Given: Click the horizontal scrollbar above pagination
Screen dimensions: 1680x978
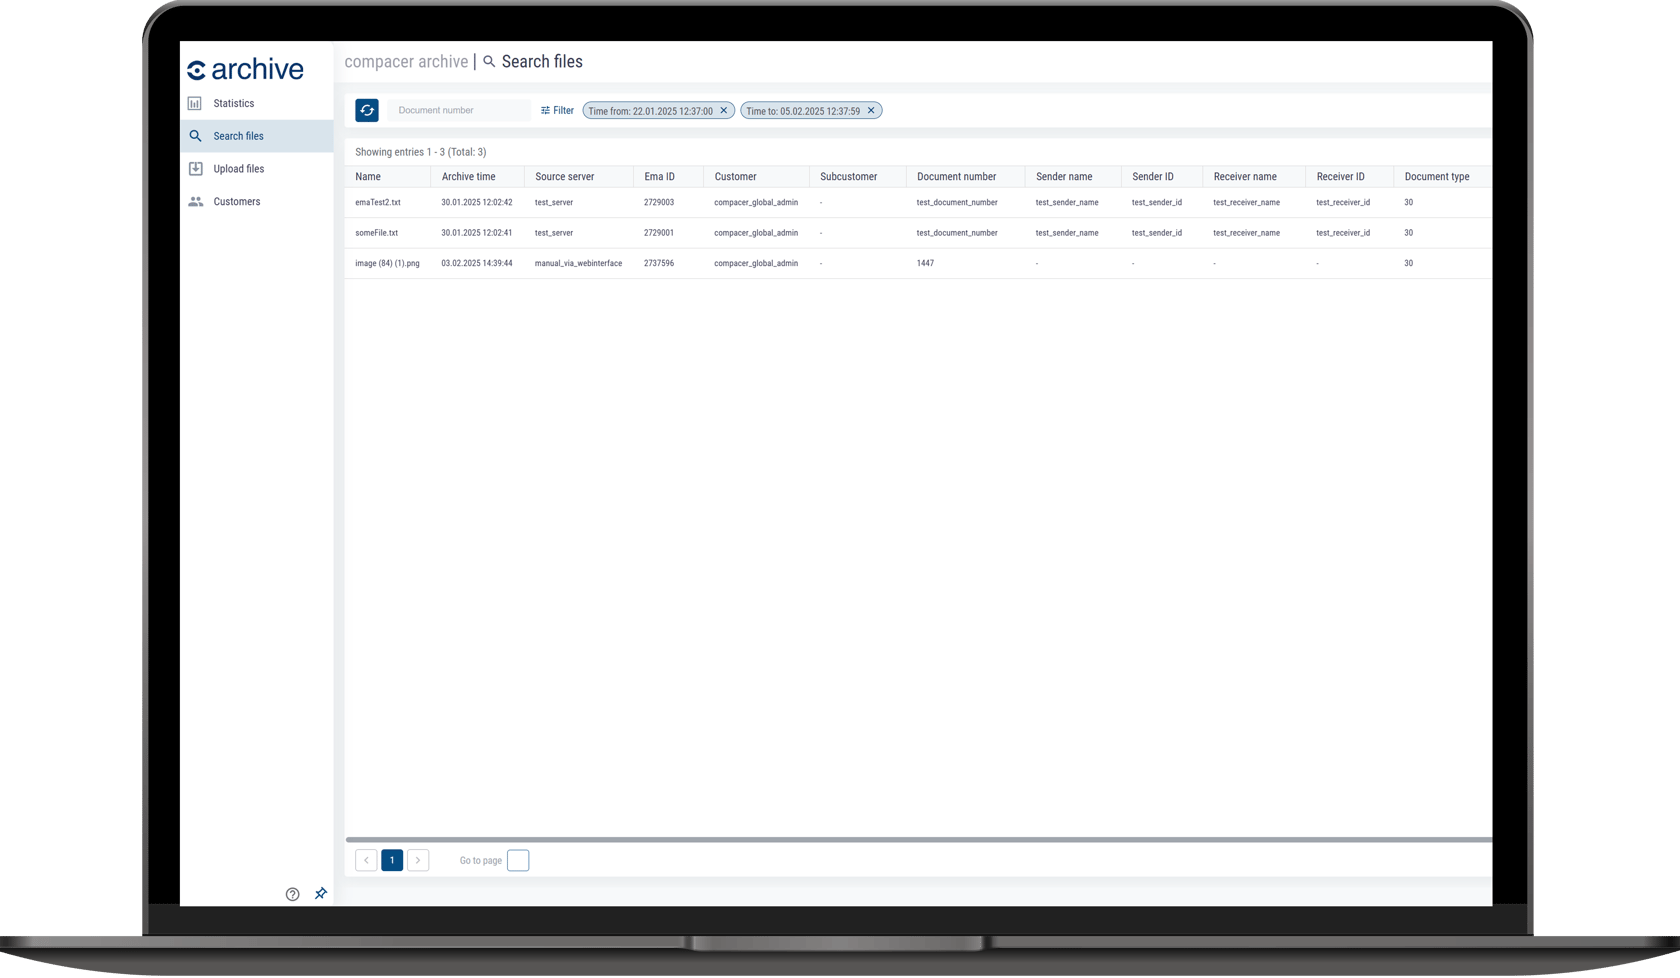Looking at the screenshot, I should point(918,840).
